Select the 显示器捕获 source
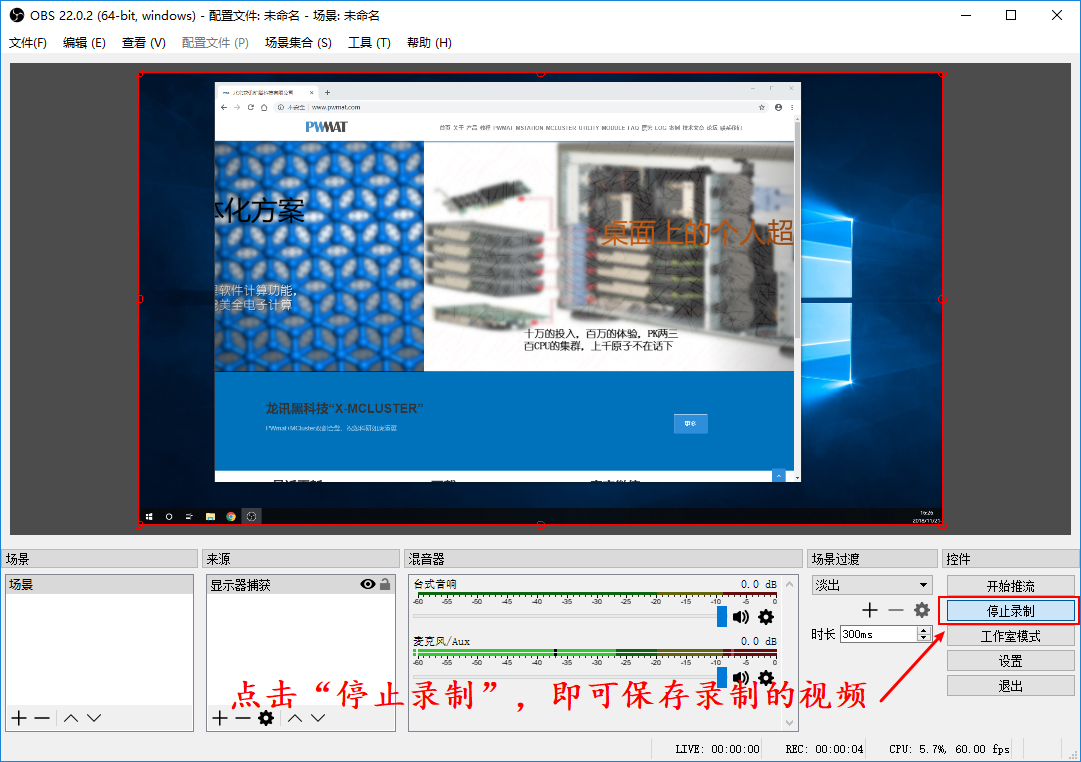The image size is (1081, 762). pos(301,585)
